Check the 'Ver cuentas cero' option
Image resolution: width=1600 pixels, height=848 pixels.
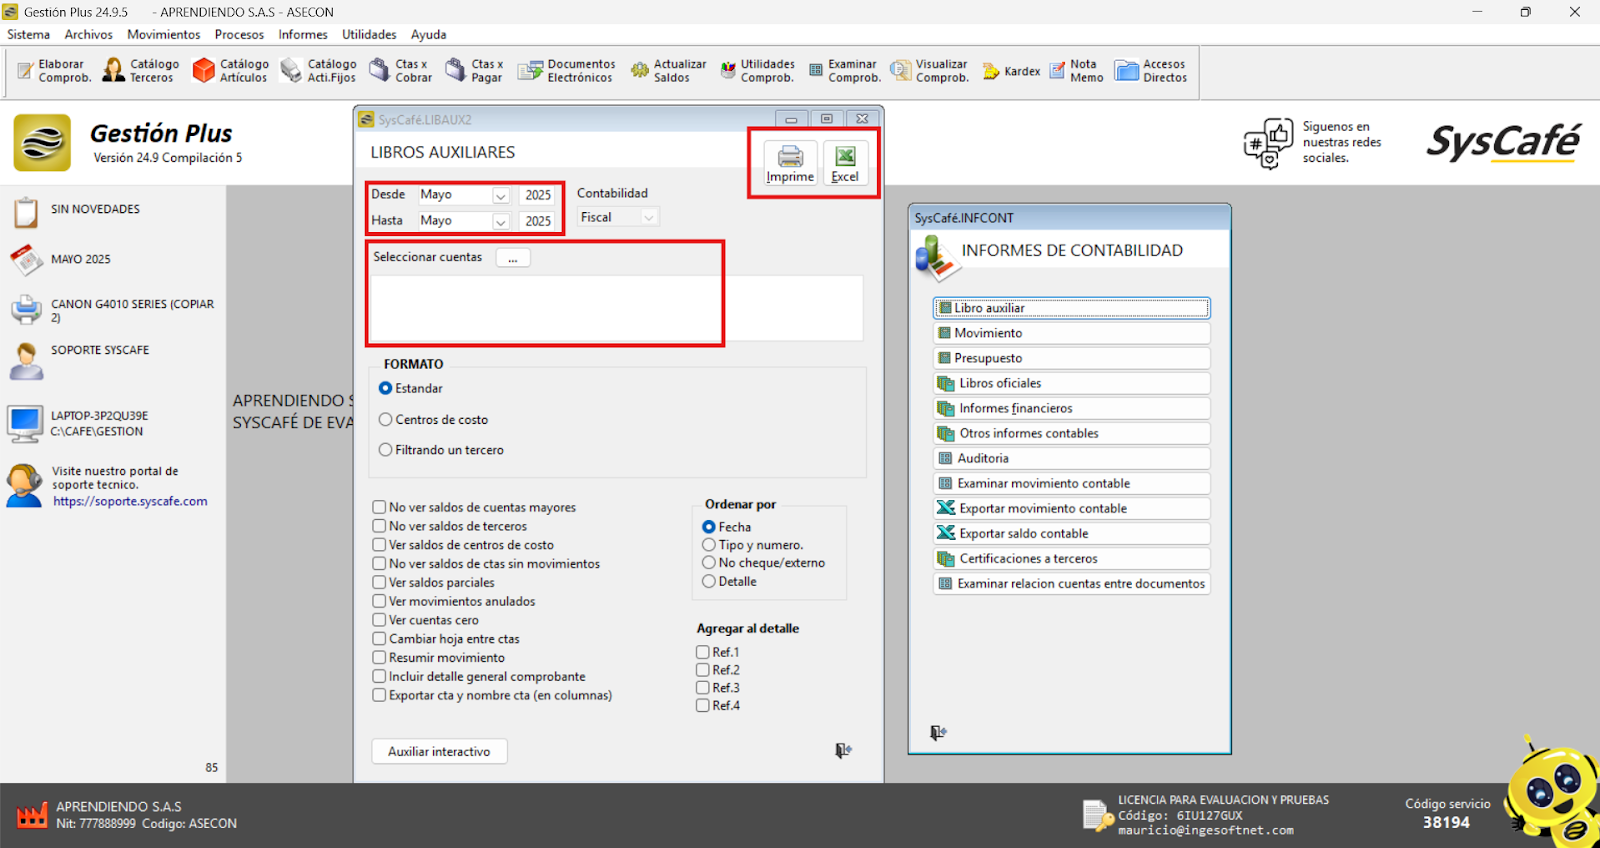coord(380,620)
